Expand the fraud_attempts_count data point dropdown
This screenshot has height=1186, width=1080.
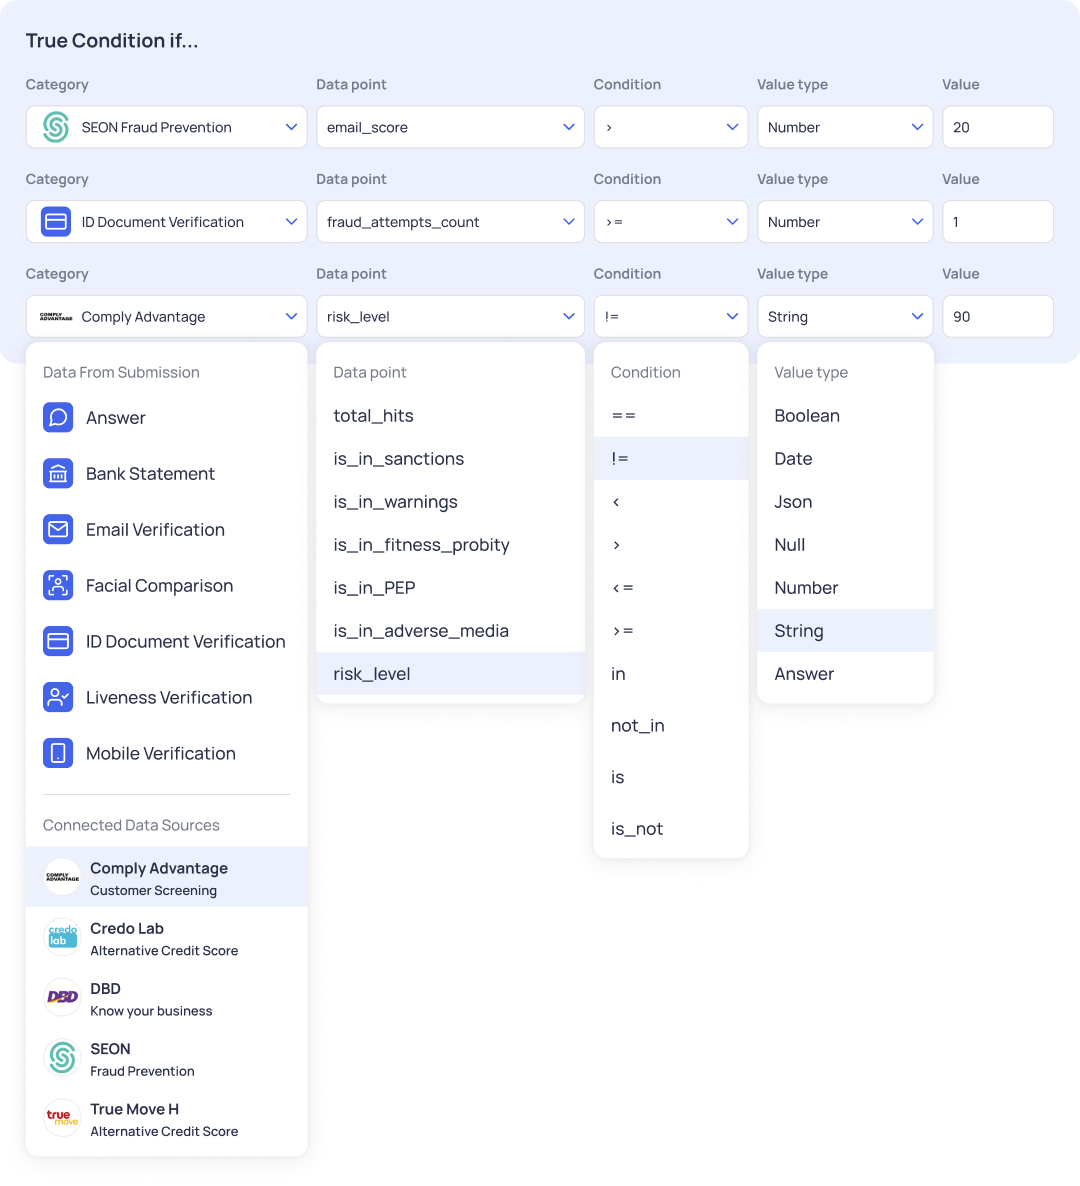click(450, 222)
